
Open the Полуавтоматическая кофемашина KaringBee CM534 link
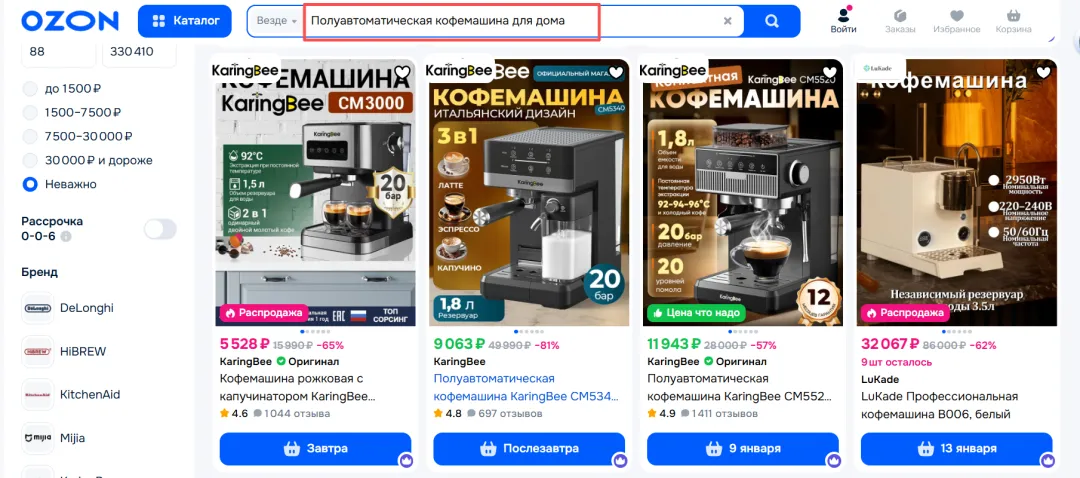click(x=526, y=388)
